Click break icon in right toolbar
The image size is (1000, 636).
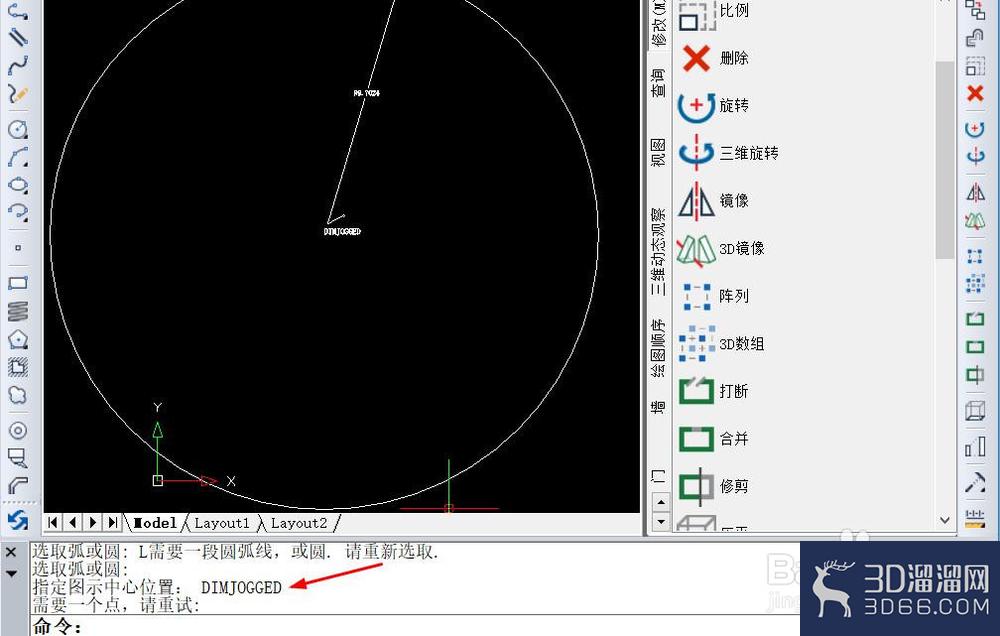pyautogui.click(x=975, y=318)
